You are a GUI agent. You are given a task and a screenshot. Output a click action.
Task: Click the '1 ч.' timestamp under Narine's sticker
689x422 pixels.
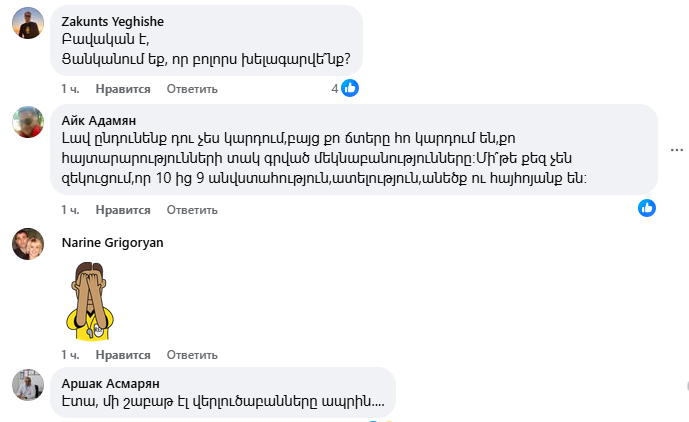pyautogui.click(x=70, y=355)
